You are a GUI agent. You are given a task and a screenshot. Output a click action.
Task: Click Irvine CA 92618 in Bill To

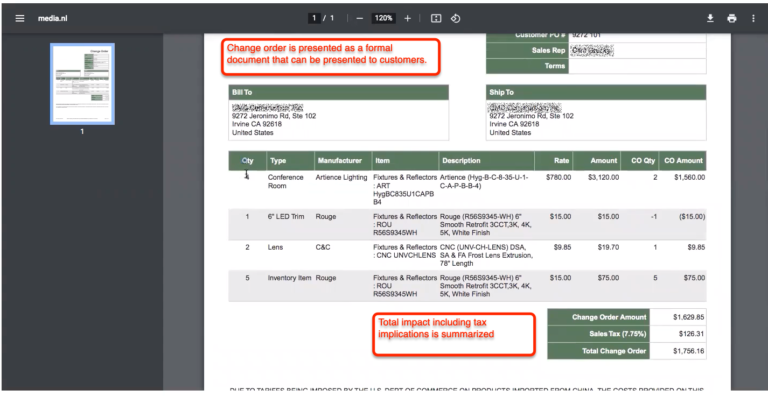pos(257,124)
